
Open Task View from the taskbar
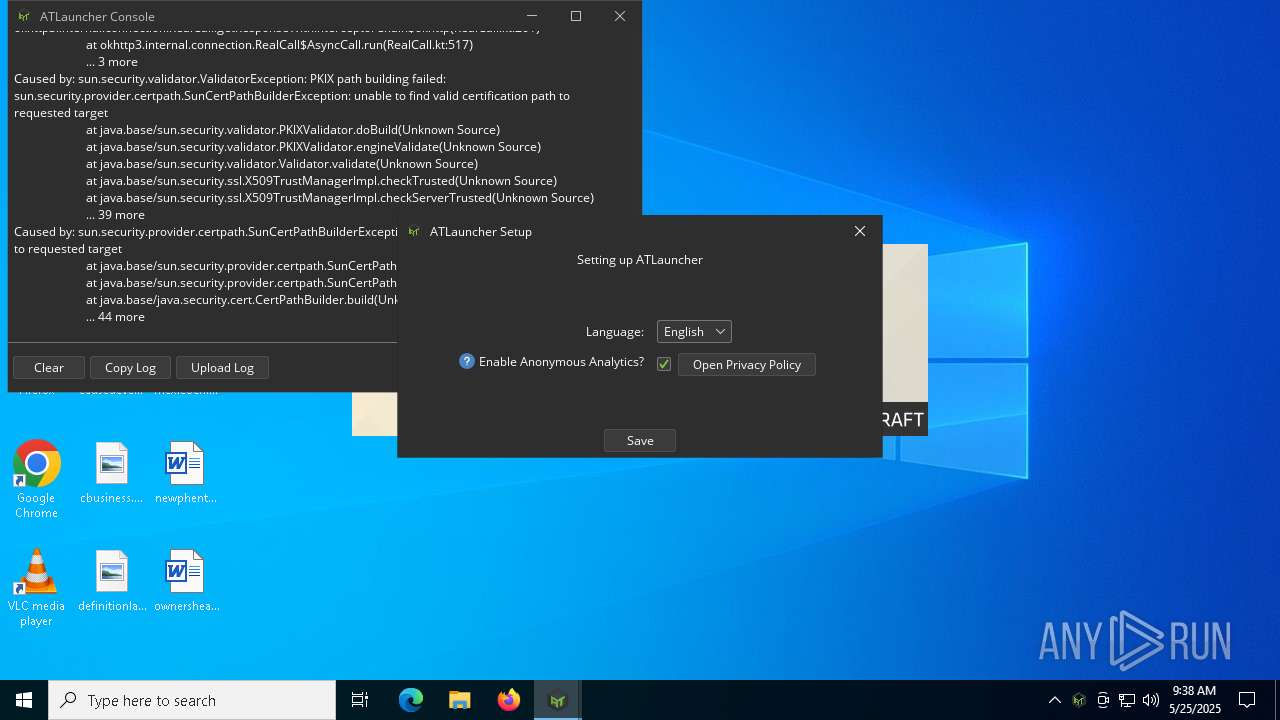[360, 700]
